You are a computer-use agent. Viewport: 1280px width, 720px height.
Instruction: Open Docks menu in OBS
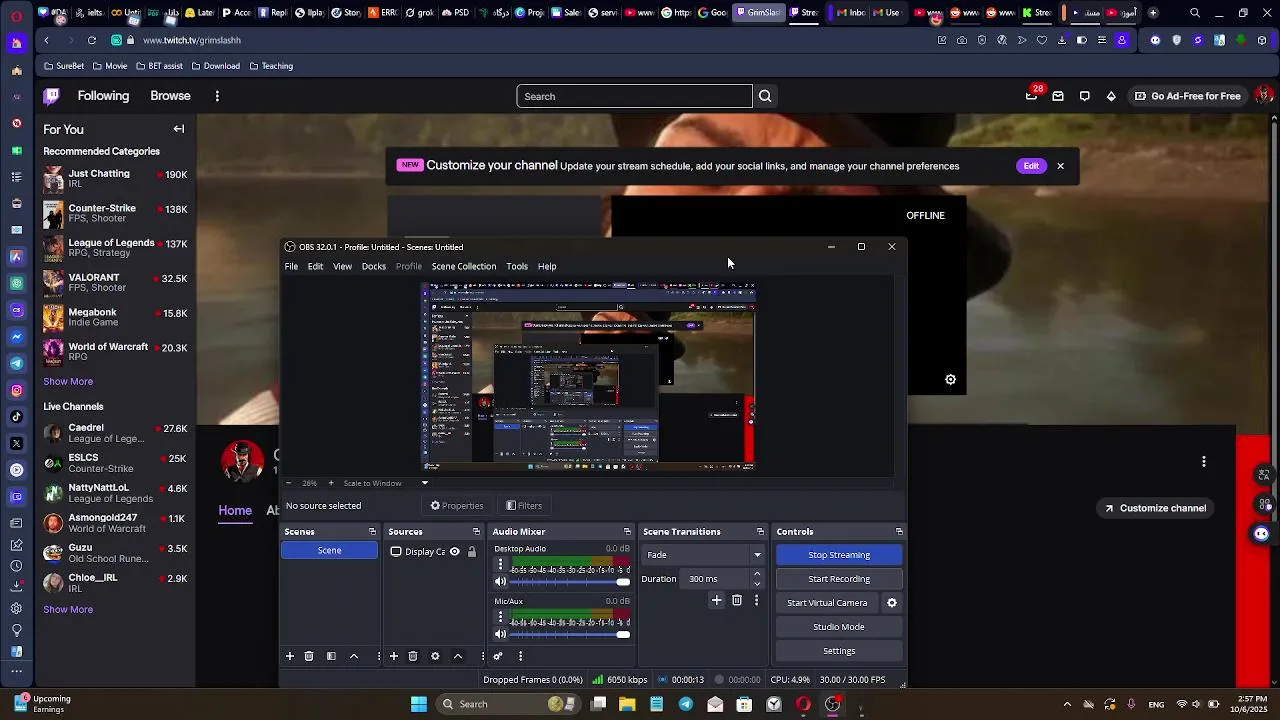(374, 266)
